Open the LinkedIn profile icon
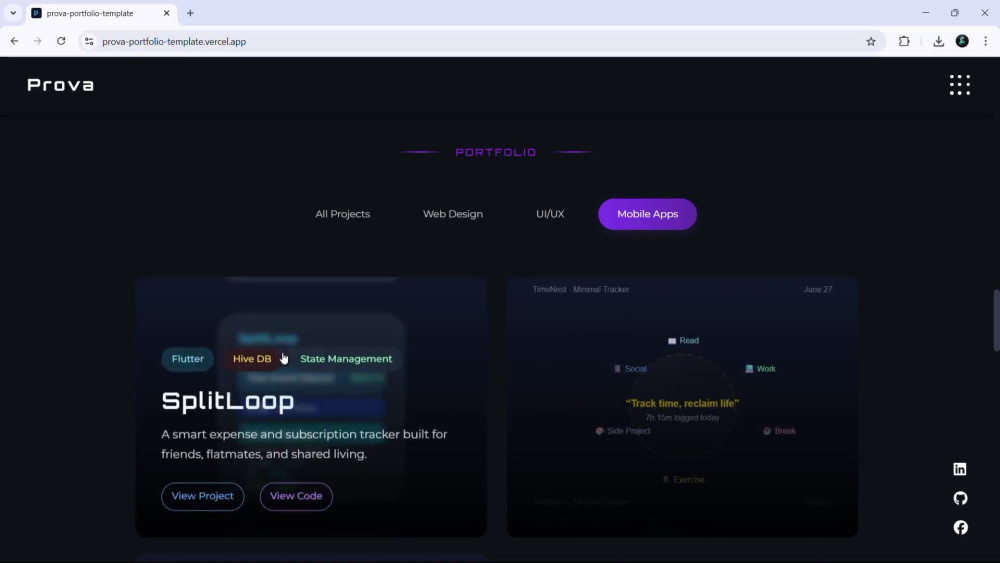The image size is (1000, 563). point(960,469)
